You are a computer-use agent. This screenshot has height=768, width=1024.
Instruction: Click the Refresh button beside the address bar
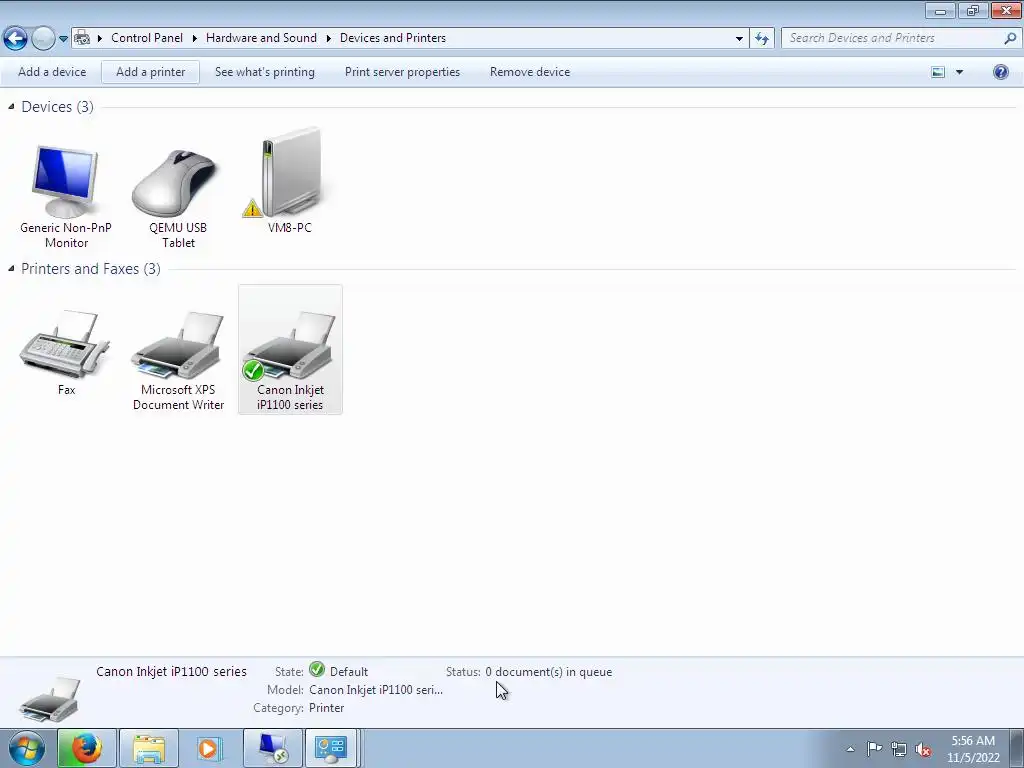(x=762, y=38)
